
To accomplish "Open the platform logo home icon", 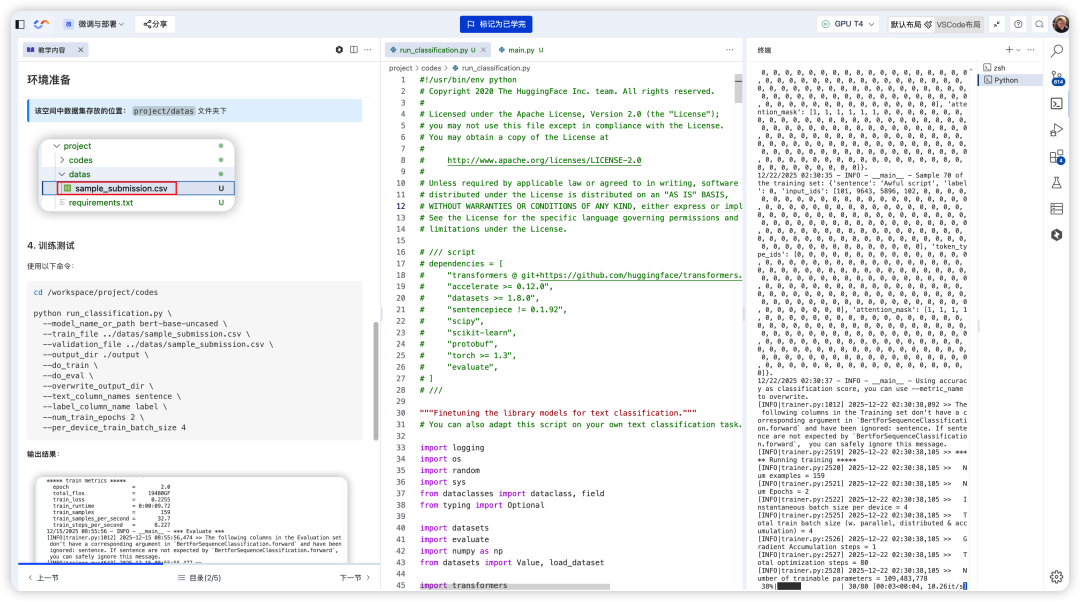I will pos(41,24).
